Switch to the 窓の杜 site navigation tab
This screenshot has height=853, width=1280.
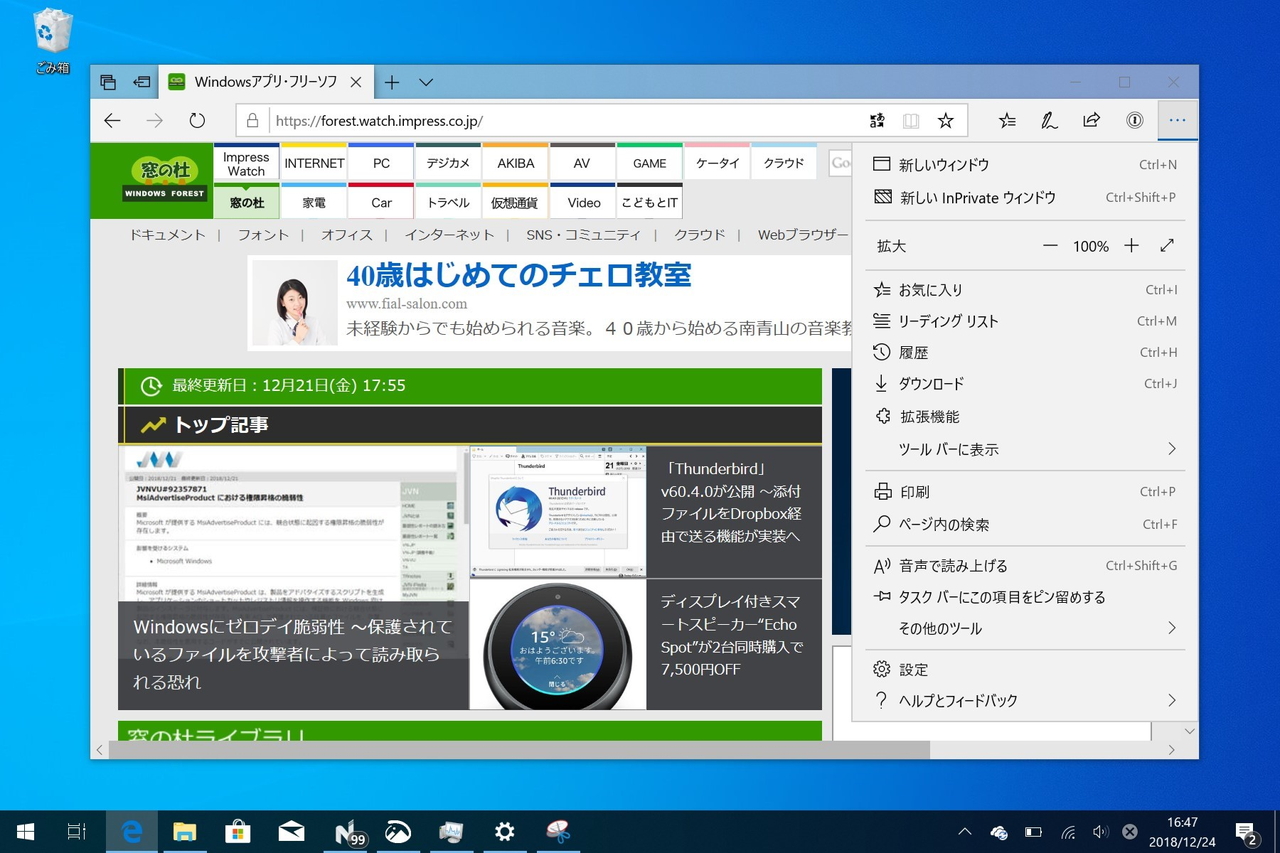[x=246, y=201]
